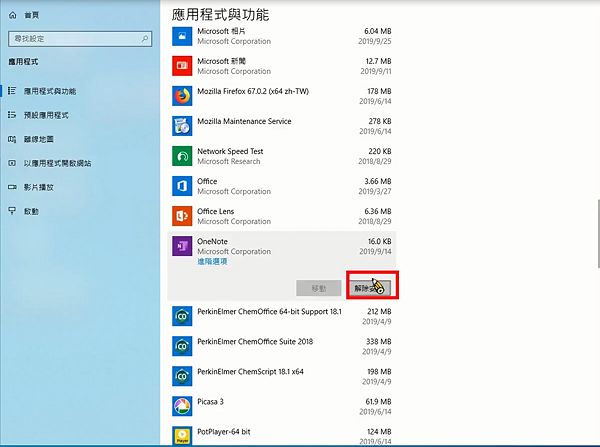Select the Microsoft 新聞 red icon
This screenshot has width=600, height=447.
coord(182,66)
